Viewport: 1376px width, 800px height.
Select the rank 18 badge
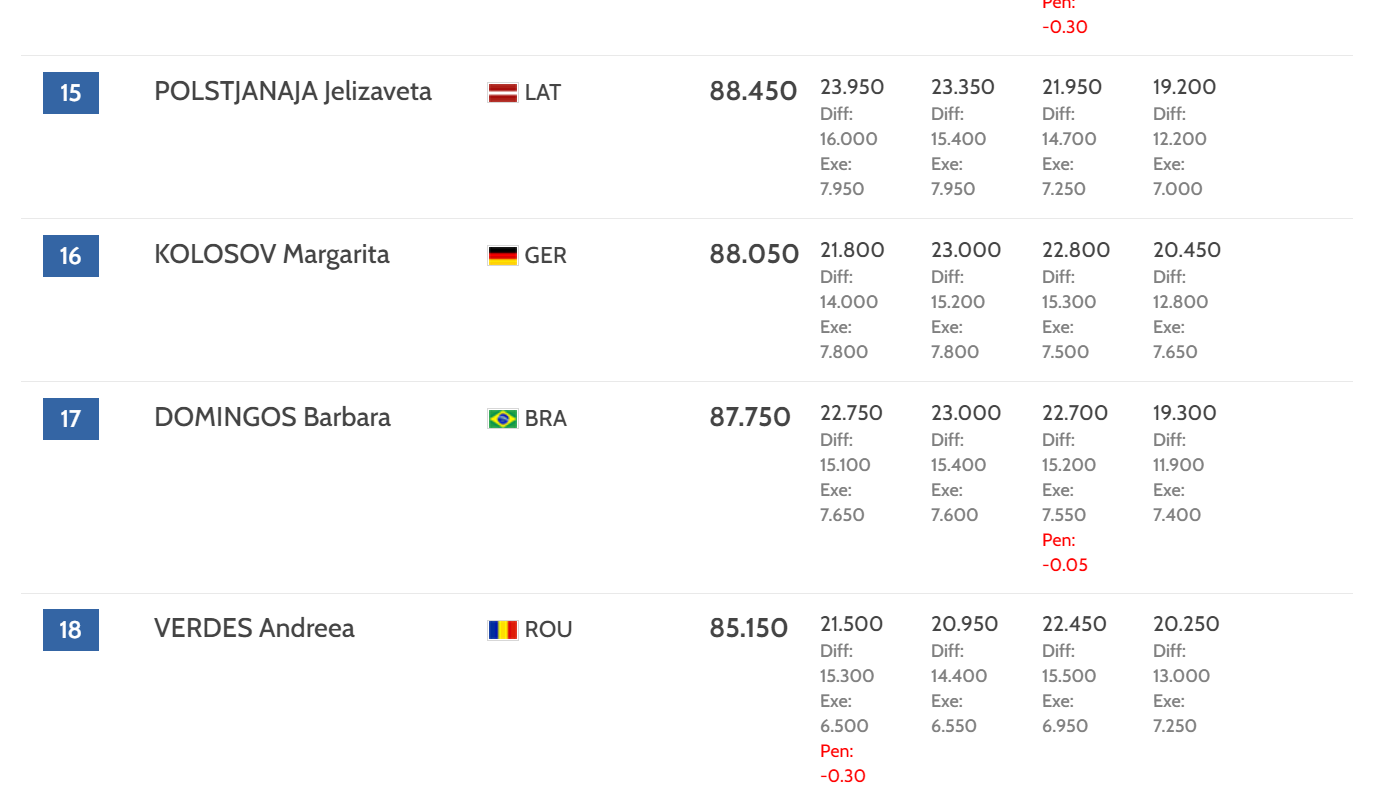[71, 630]
